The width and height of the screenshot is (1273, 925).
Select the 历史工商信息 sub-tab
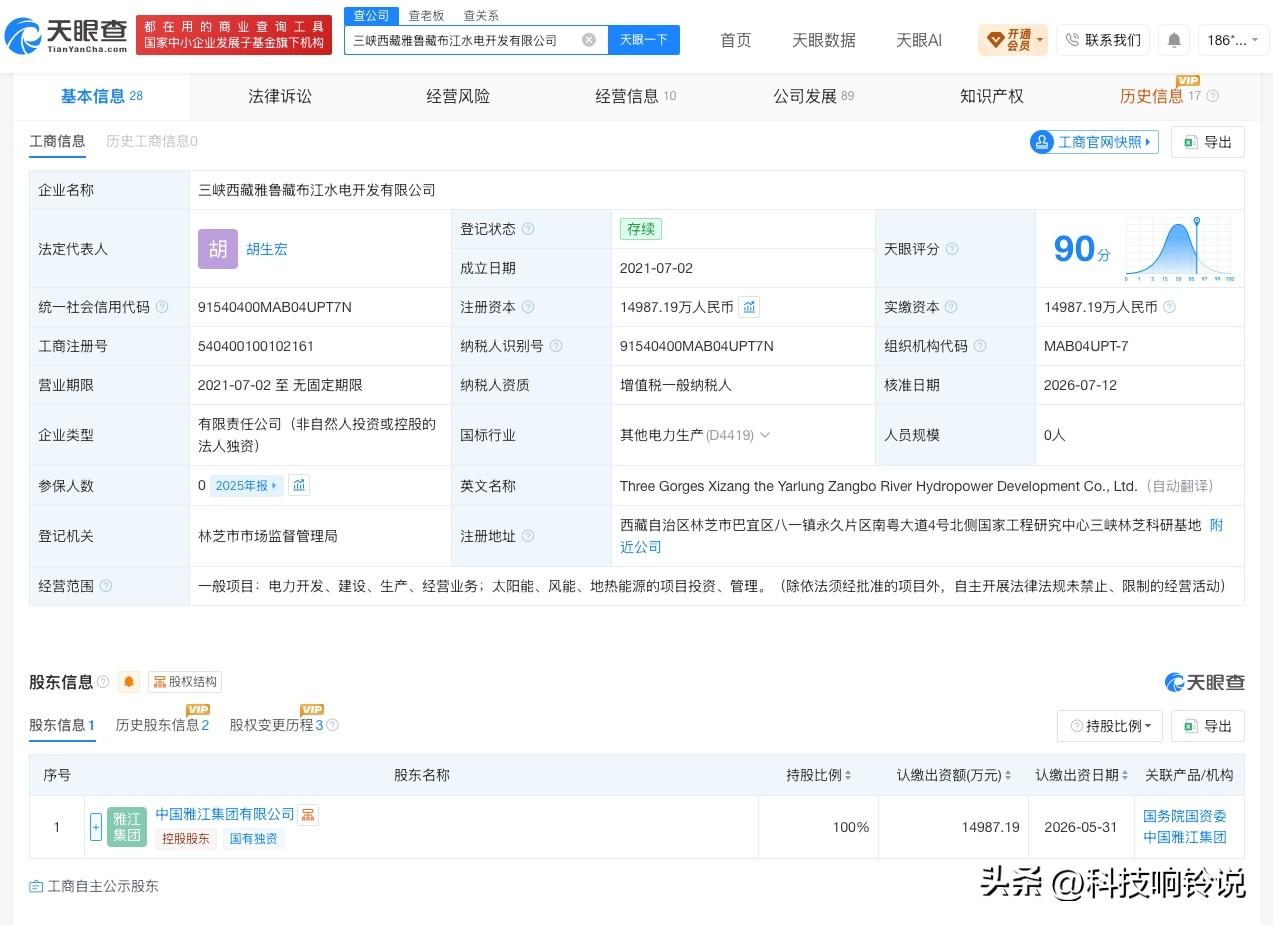pyautogui.click(x=152, y=141)
